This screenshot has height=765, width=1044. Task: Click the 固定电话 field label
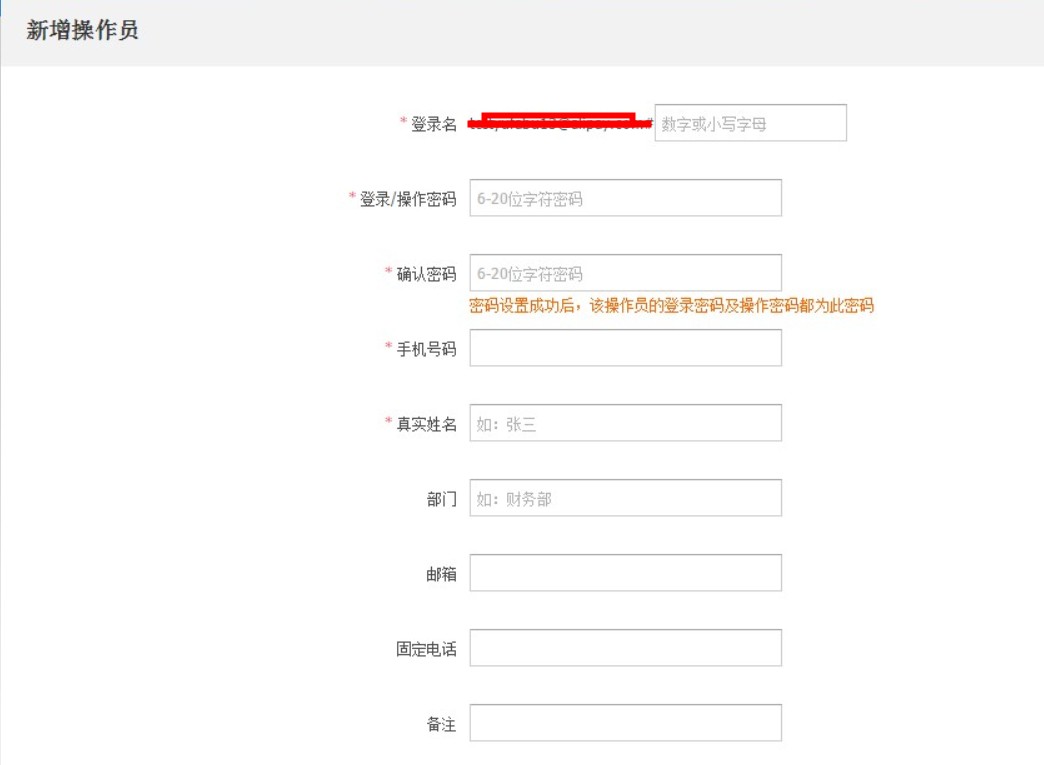coord(426,649)
